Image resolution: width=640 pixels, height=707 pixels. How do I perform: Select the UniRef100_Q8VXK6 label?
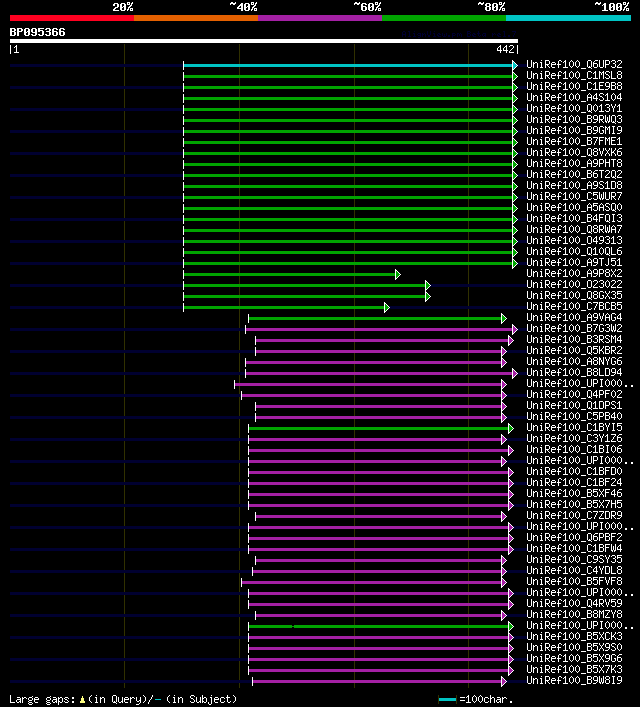click(574, 152)
